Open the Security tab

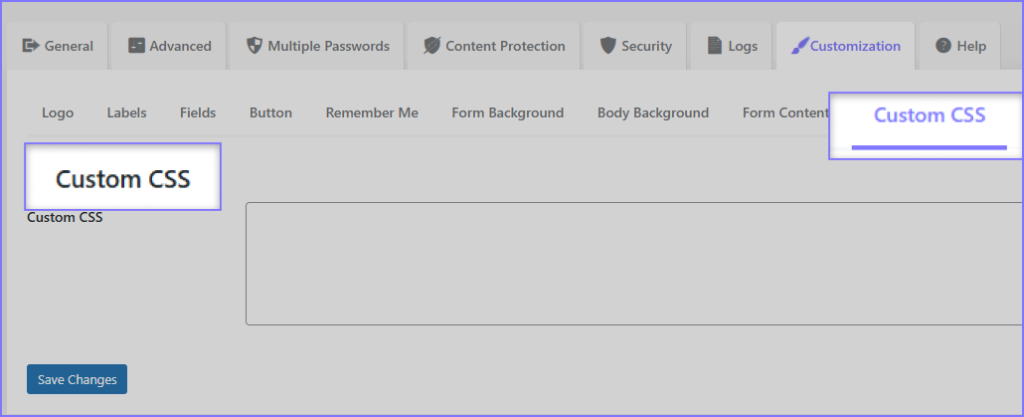[635, 46]
